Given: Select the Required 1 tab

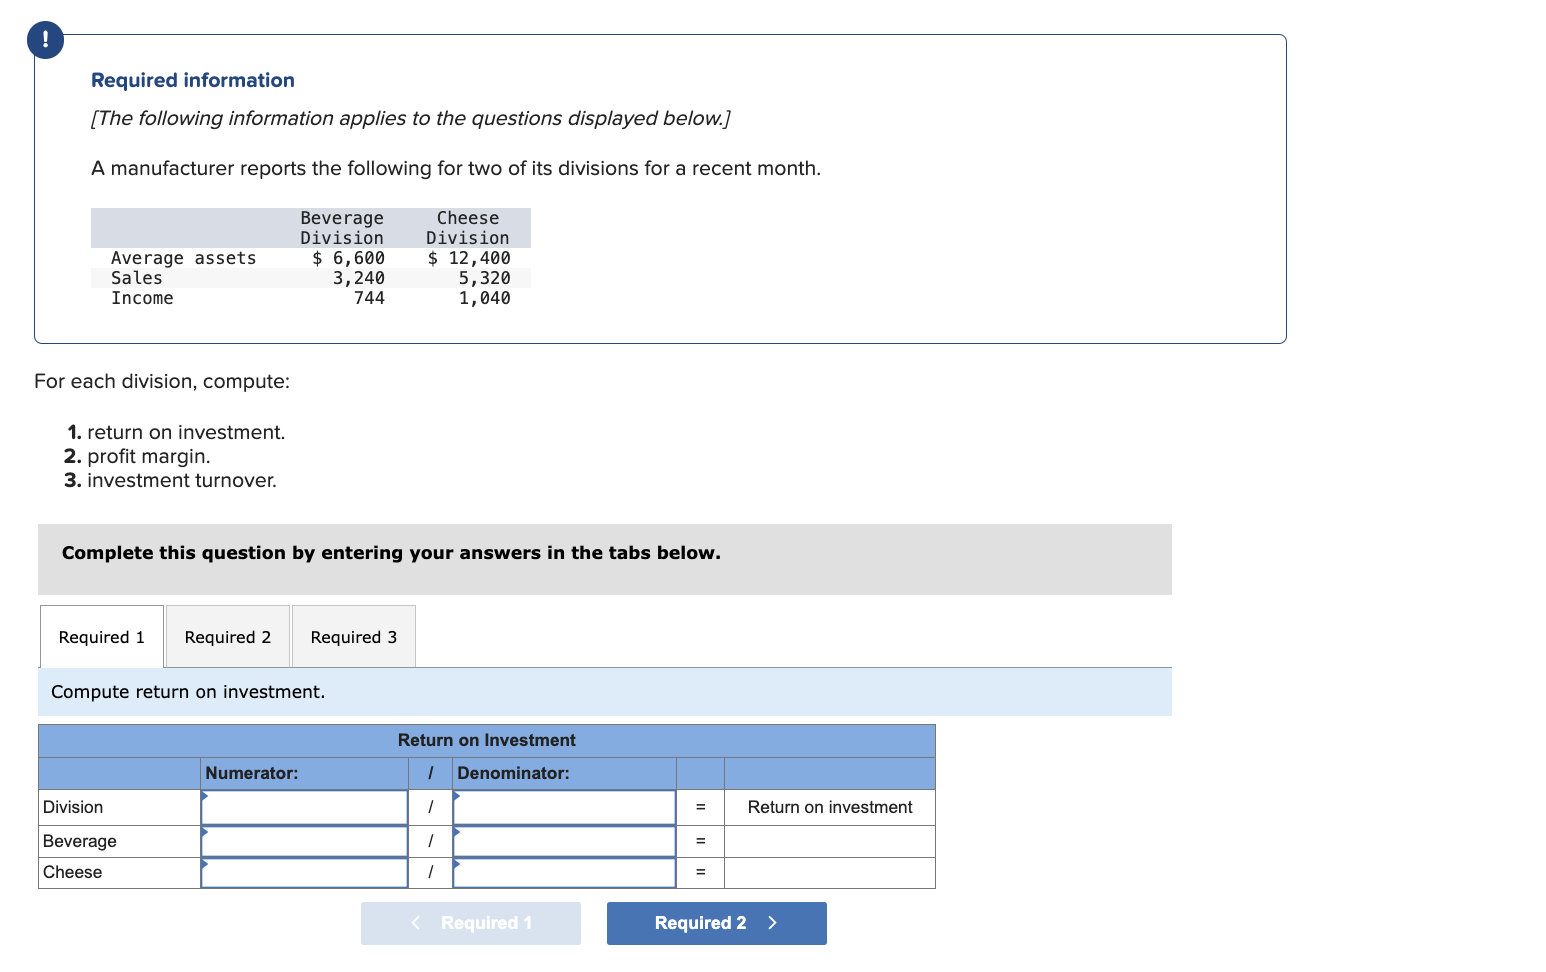Looking at the screenshot, I should (100, 636).
